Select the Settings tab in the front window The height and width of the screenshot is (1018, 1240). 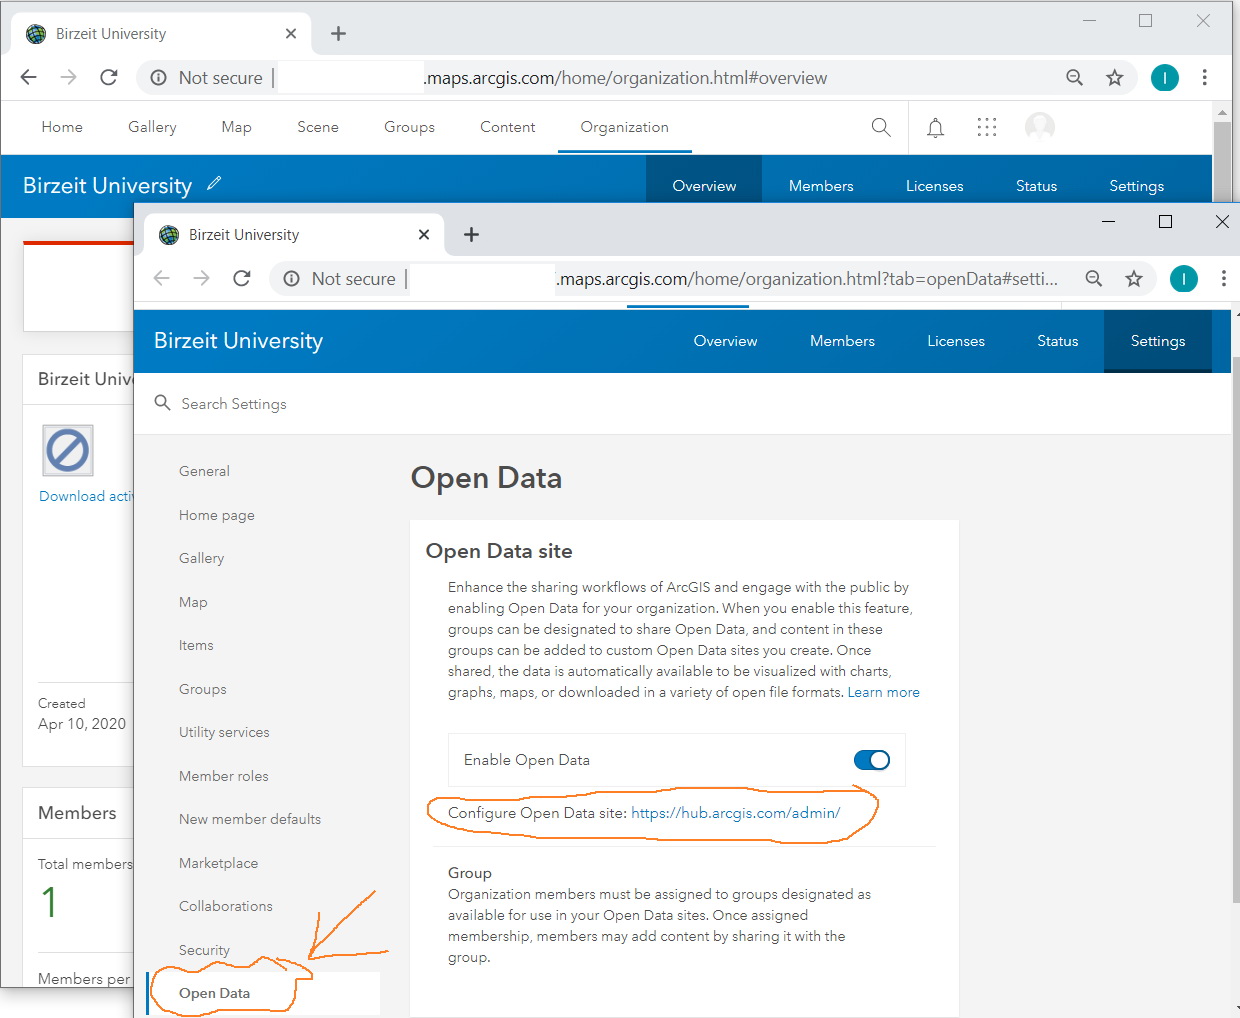click(x=1158, y=341)
